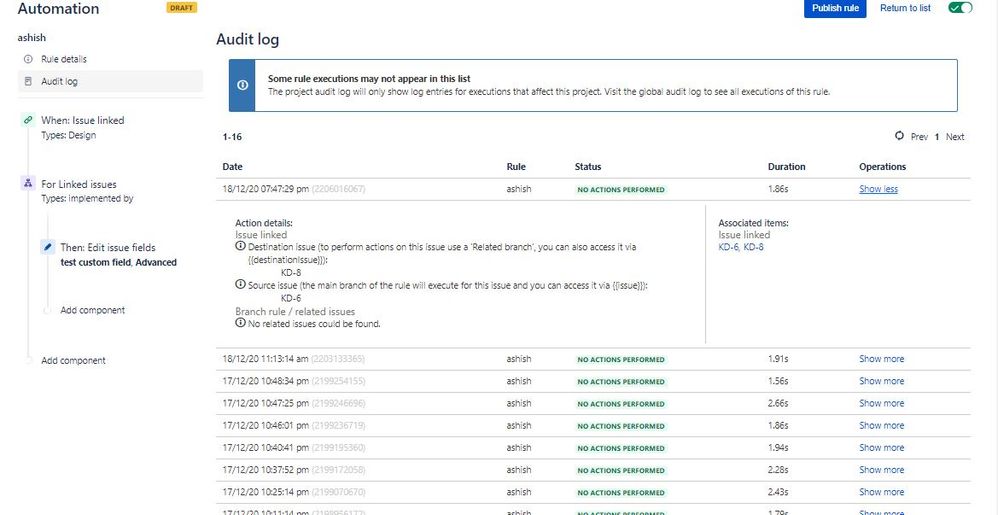Screen dimensions: 998x515
Task: Show more for 17/12/20 10:48:34 pm entry
Action: 882,381
